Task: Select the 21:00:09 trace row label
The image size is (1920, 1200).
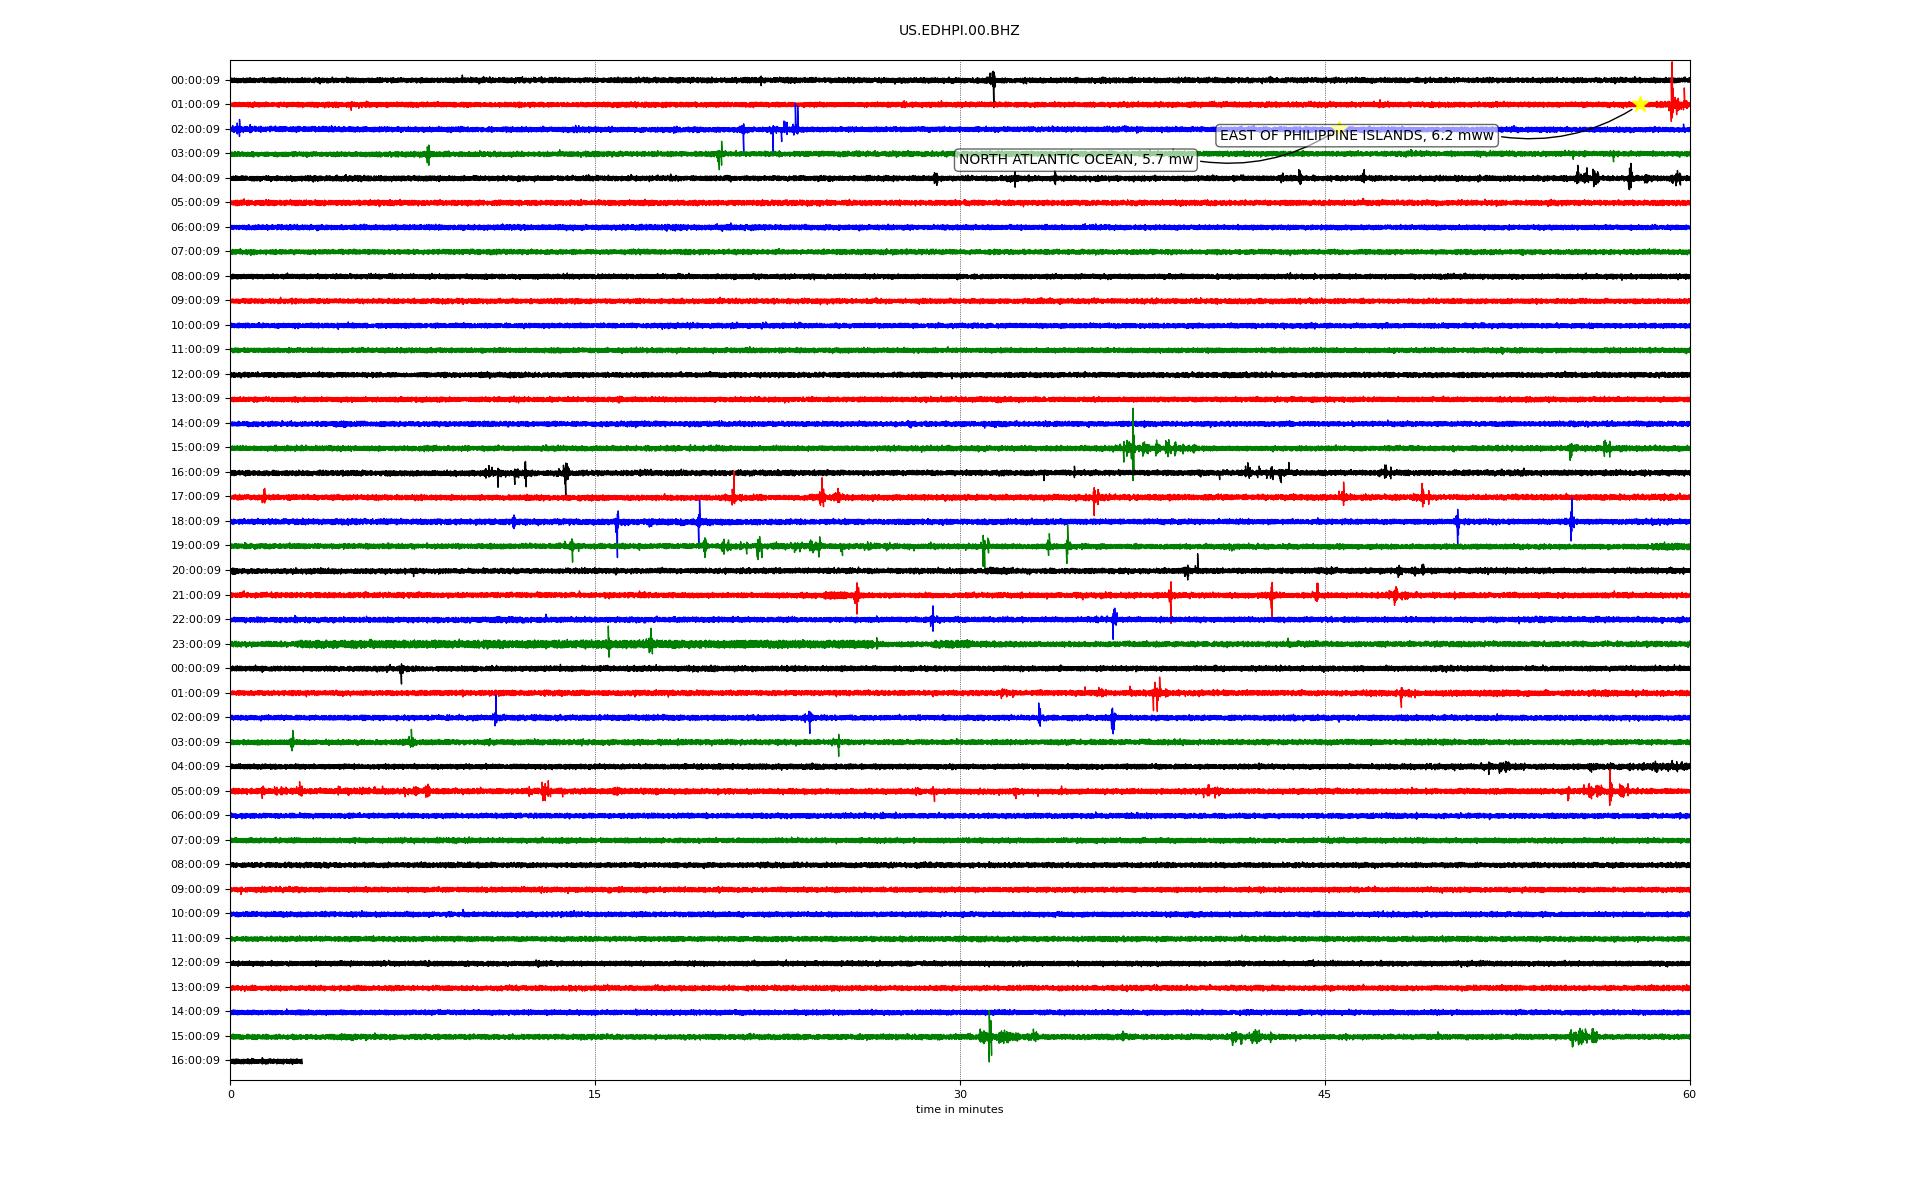Action: click(x=195, y=596)
